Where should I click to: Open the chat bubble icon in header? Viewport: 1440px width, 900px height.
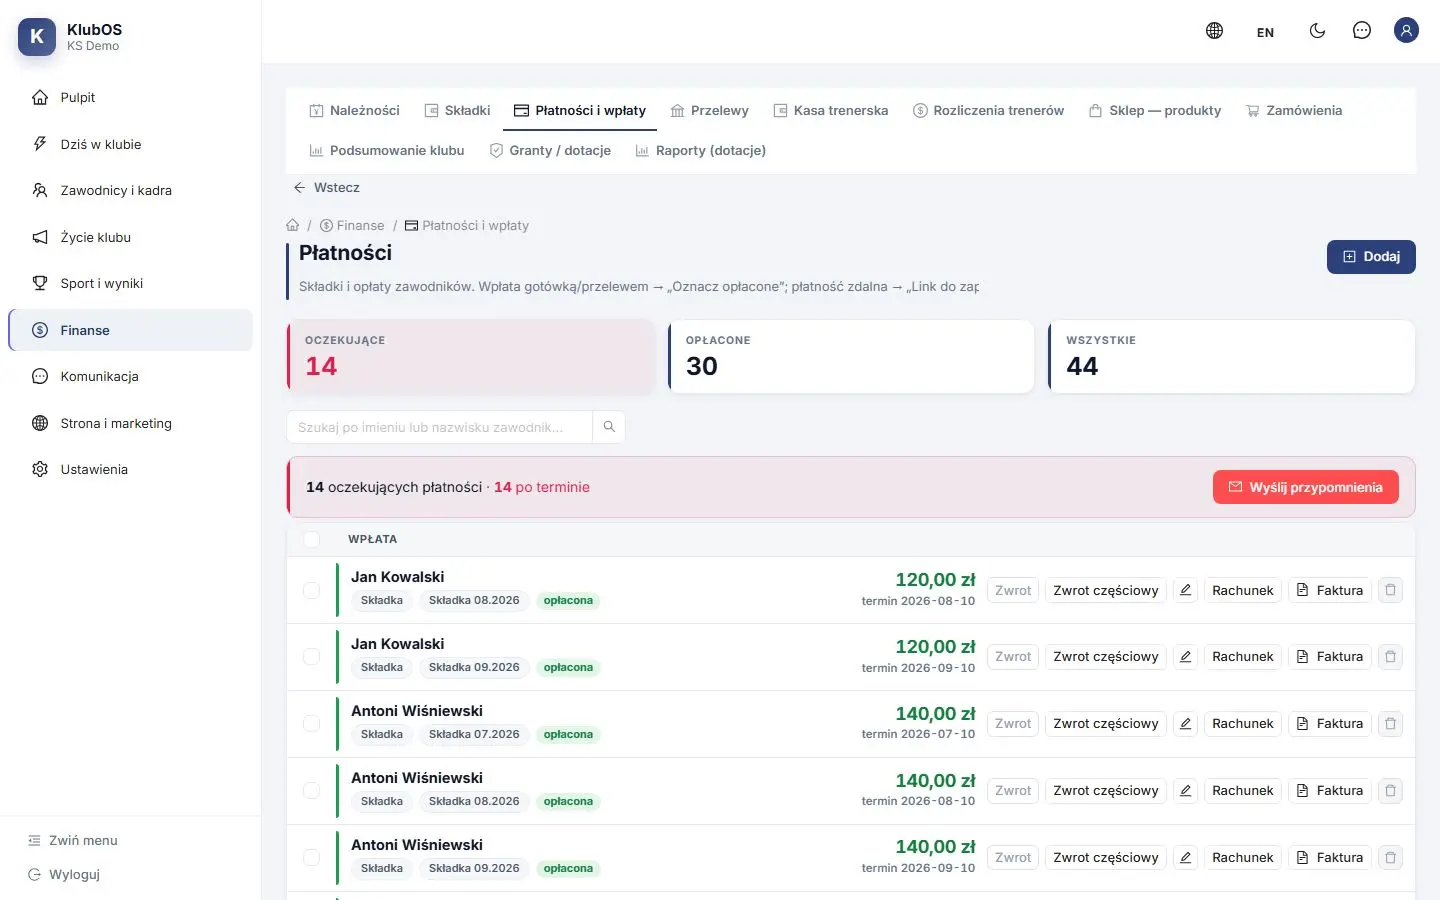[1361, 31]
